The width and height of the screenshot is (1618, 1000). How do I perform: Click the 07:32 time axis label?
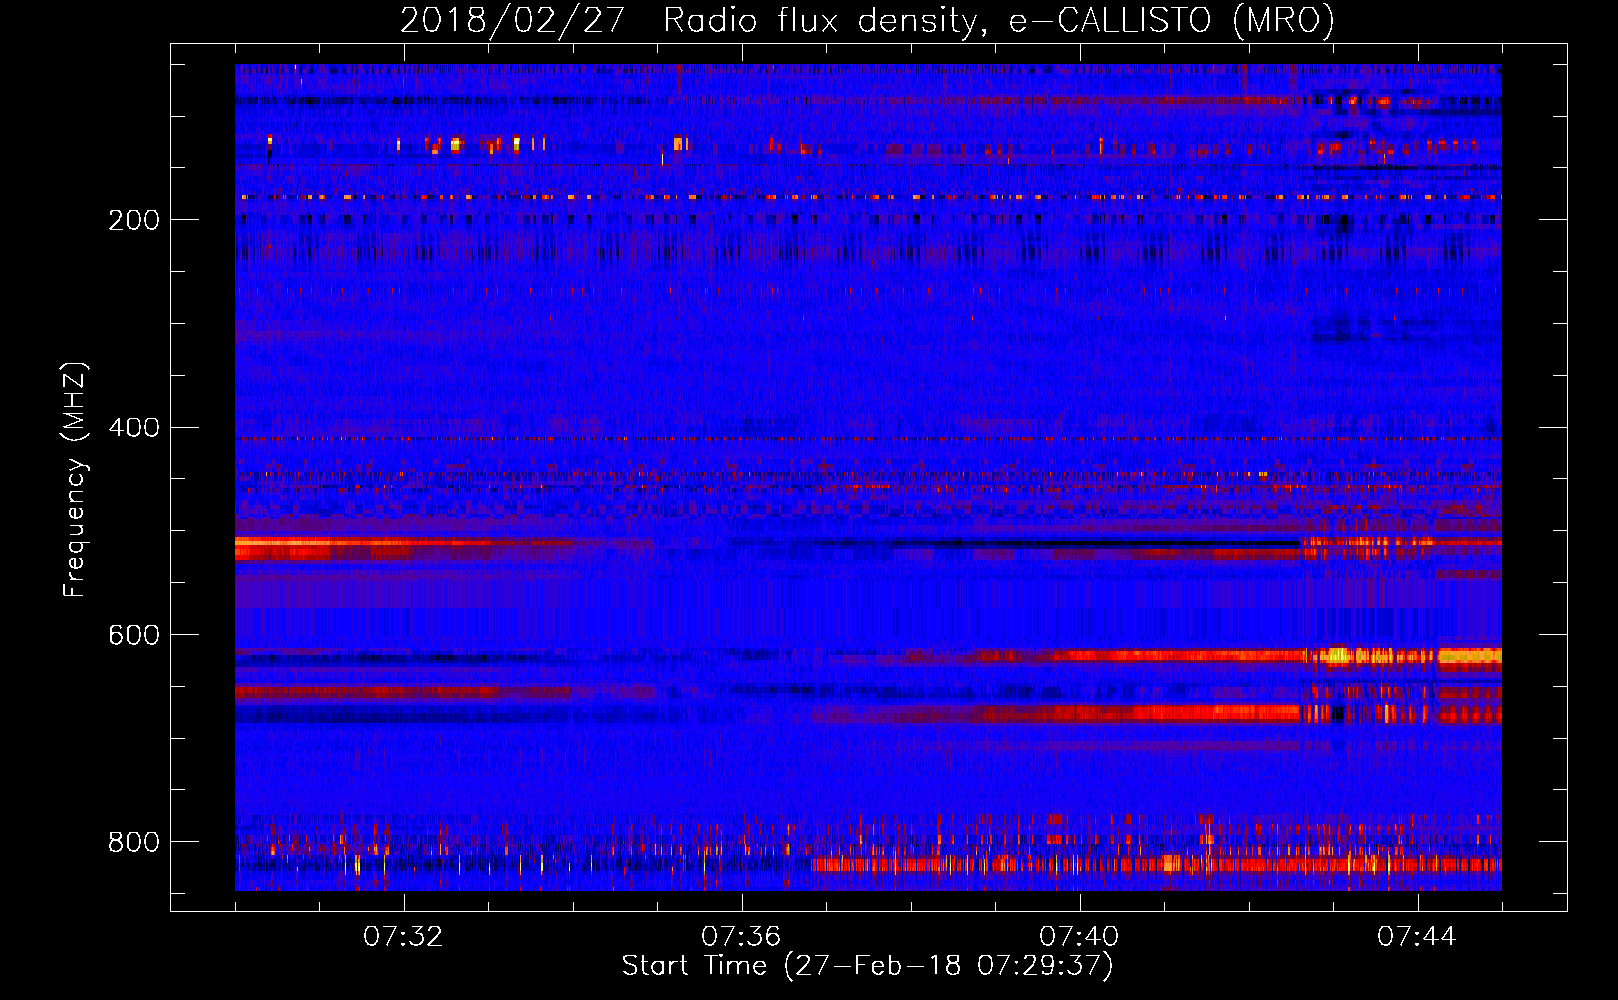(x=403, y=937)
